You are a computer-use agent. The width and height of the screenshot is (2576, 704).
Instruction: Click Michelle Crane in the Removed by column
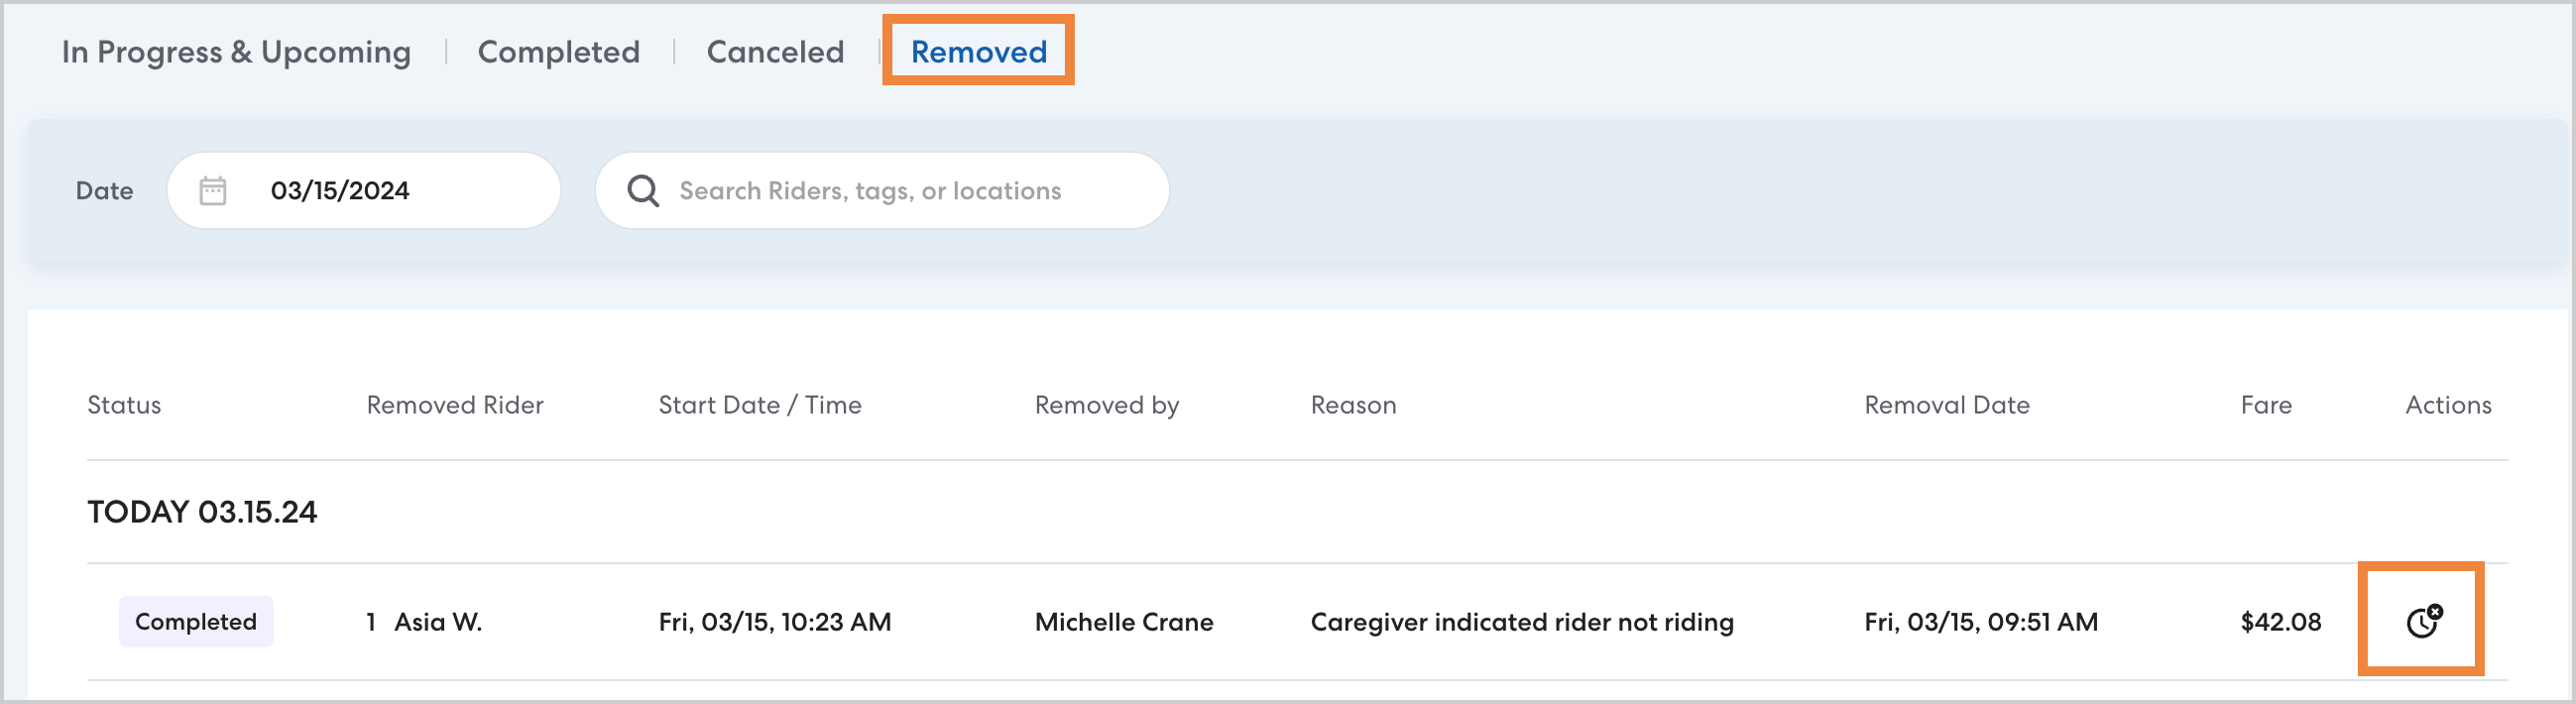point(1124,622)
